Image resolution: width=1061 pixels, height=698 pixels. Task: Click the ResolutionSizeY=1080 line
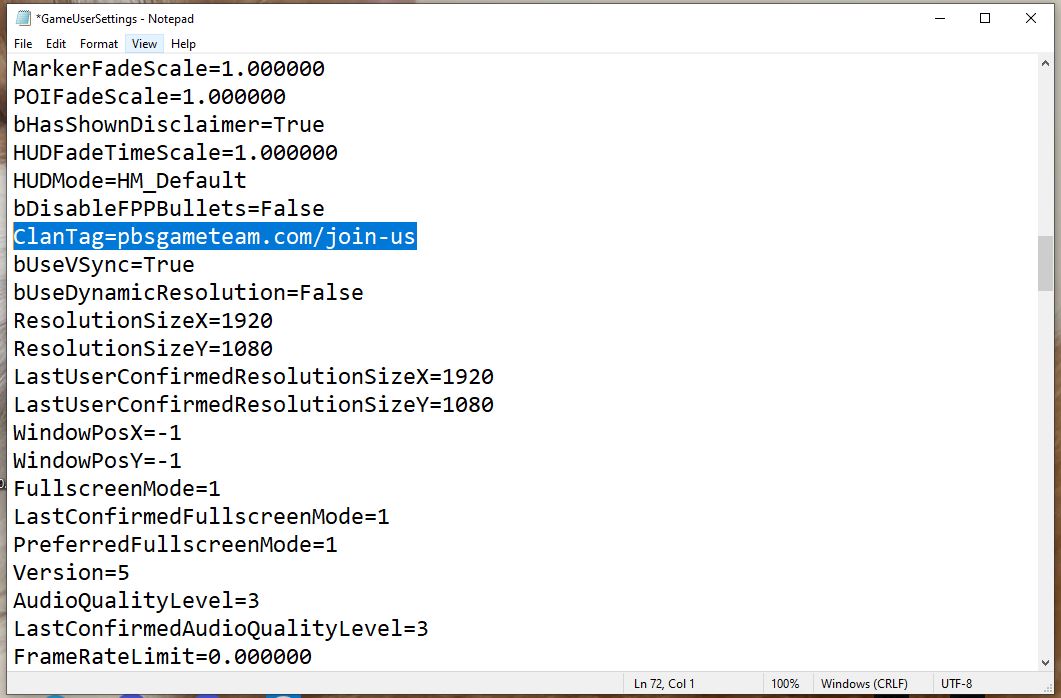coord(143,349)
